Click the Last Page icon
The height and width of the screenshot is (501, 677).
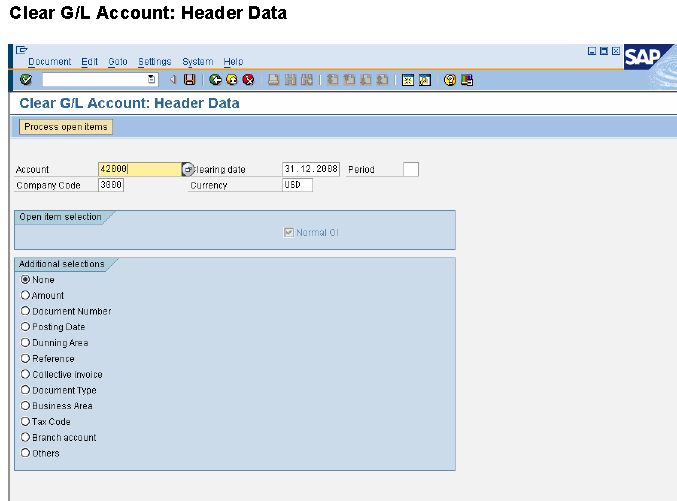pos(382,80)
